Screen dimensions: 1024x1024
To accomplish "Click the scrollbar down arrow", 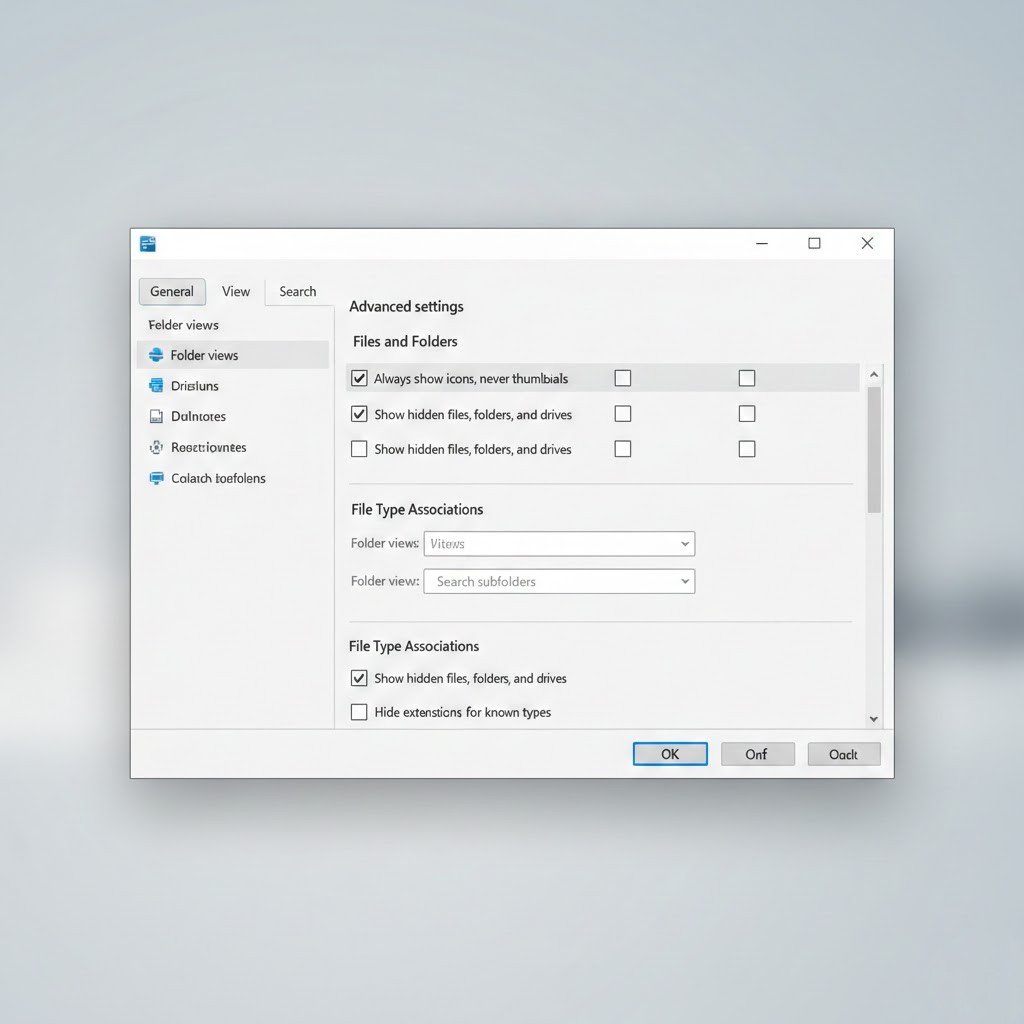I will click(x=873, y=718).
